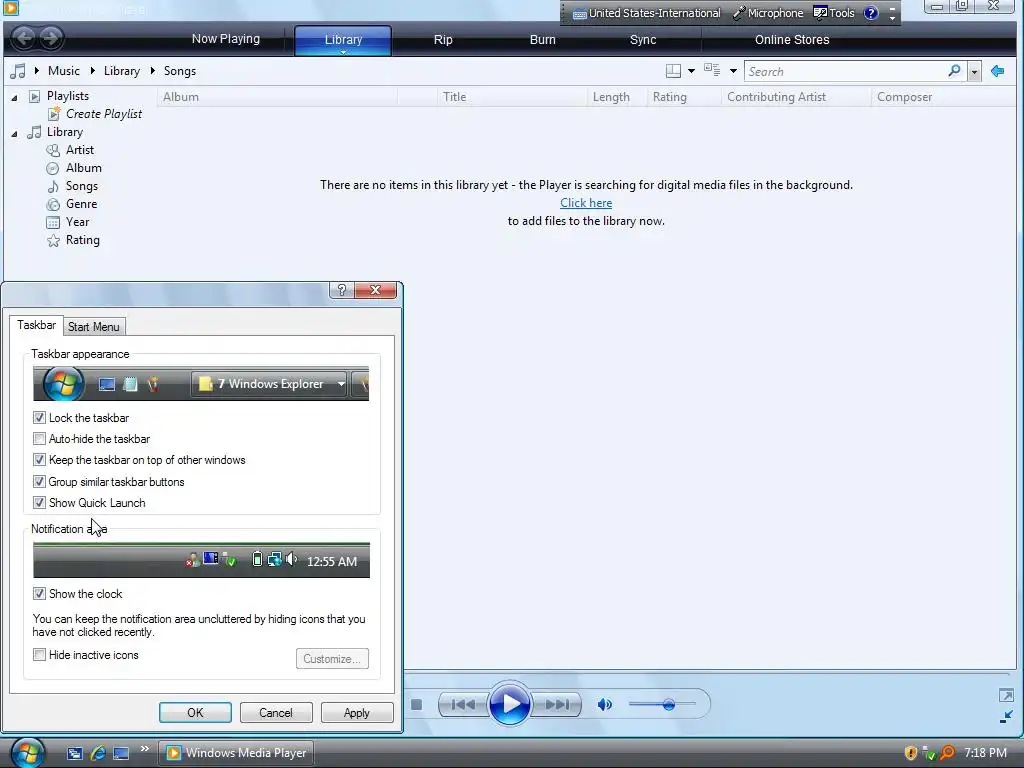Expand the Library breadcrumb arrow

pyautogui.click(x=153, y=71)
